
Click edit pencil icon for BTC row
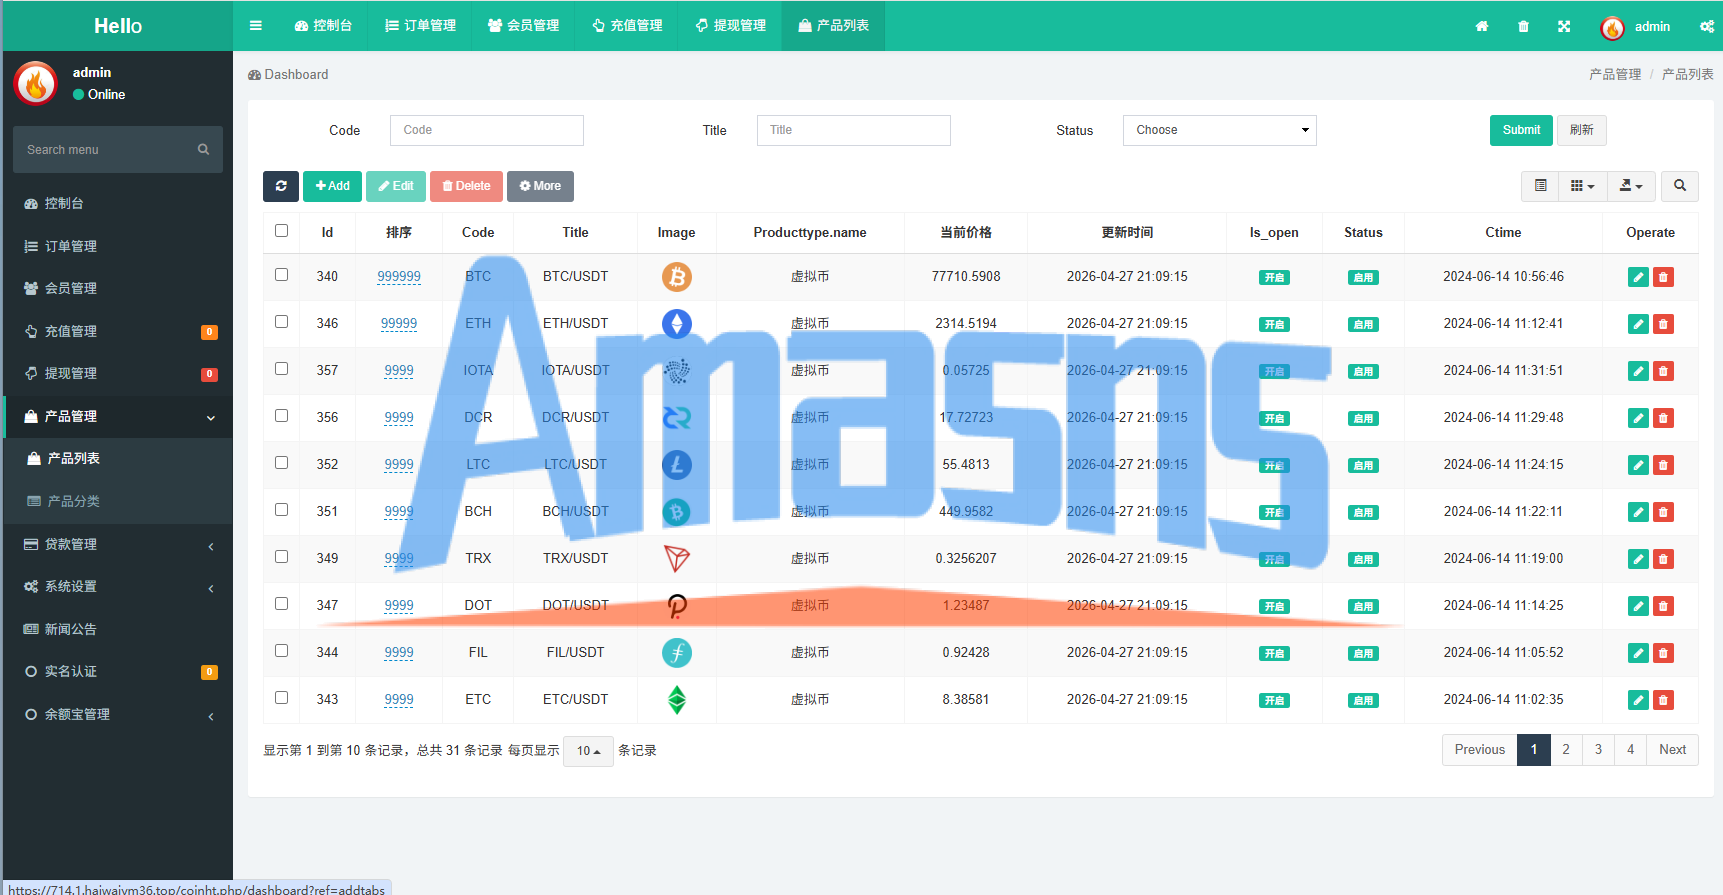click(1638, 277)
